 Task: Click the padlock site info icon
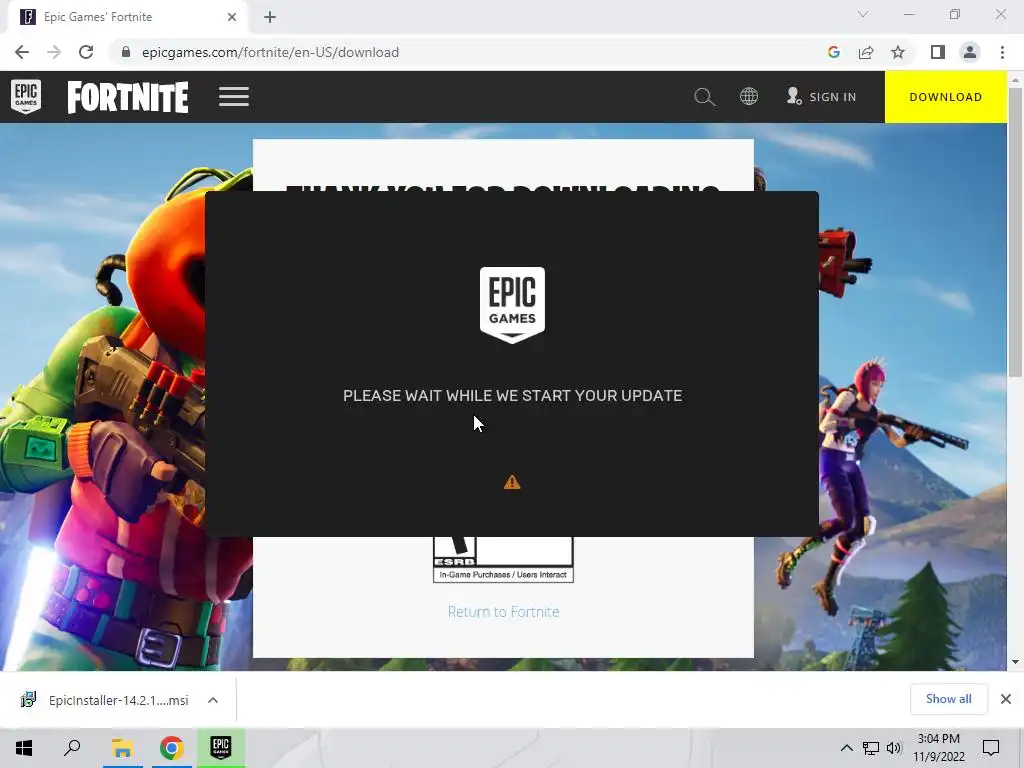(x=126, y=52)
